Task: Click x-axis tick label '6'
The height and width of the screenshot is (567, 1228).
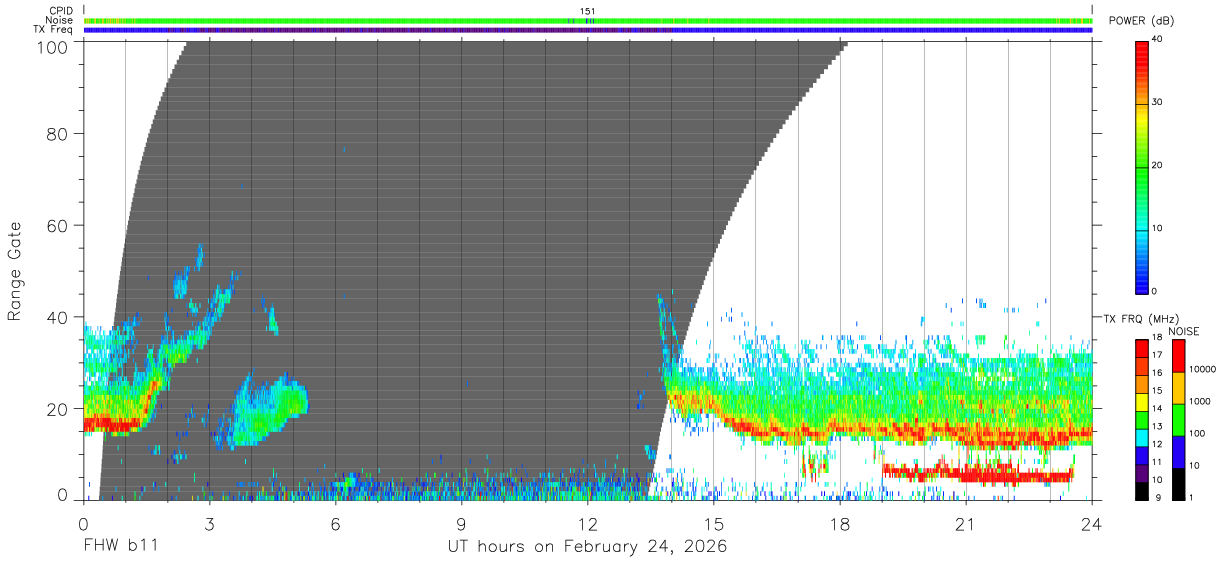Action: coord(335,524)
